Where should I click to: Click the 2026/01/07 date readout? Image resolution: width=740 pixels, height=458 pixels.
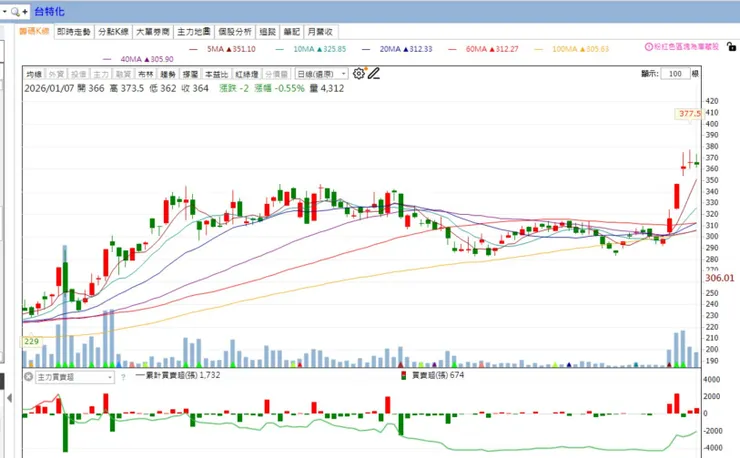(49, 88)
